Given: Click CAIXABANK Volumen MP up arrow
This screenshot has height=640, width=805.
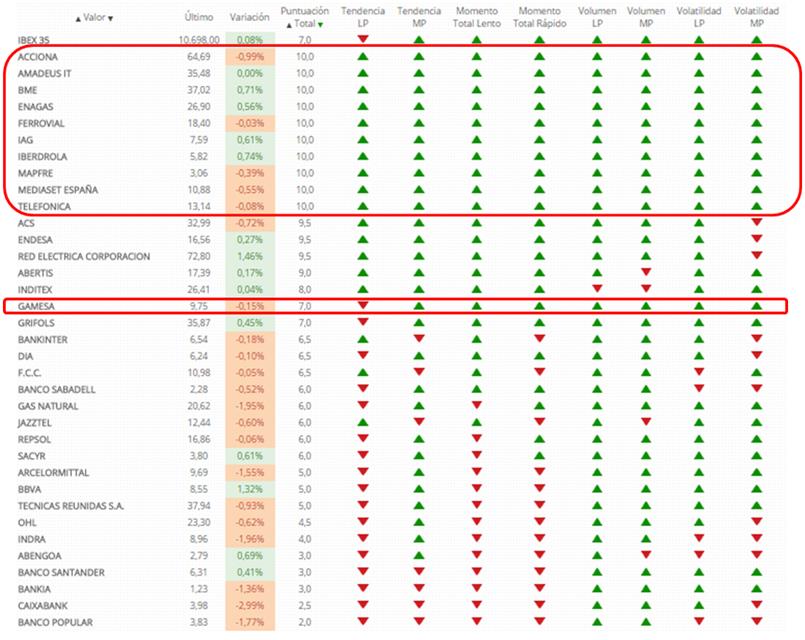Looking at the screenshot, I should click(x=646, y=605).
